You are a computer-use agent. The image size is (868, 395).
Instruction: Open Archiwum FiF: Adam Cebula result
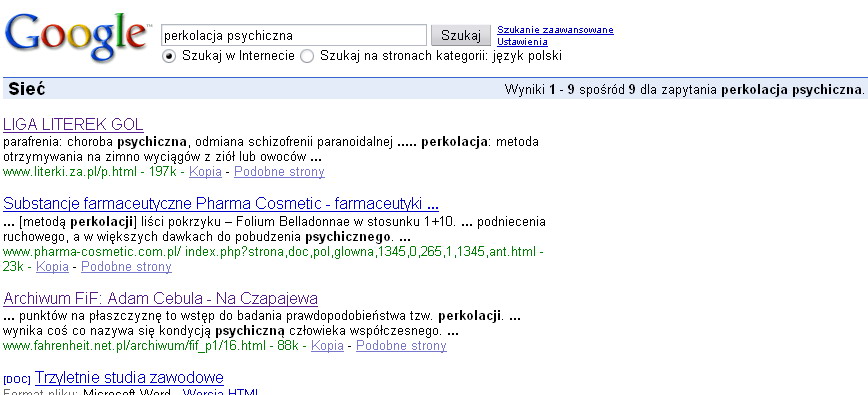[x=161, y=299]
